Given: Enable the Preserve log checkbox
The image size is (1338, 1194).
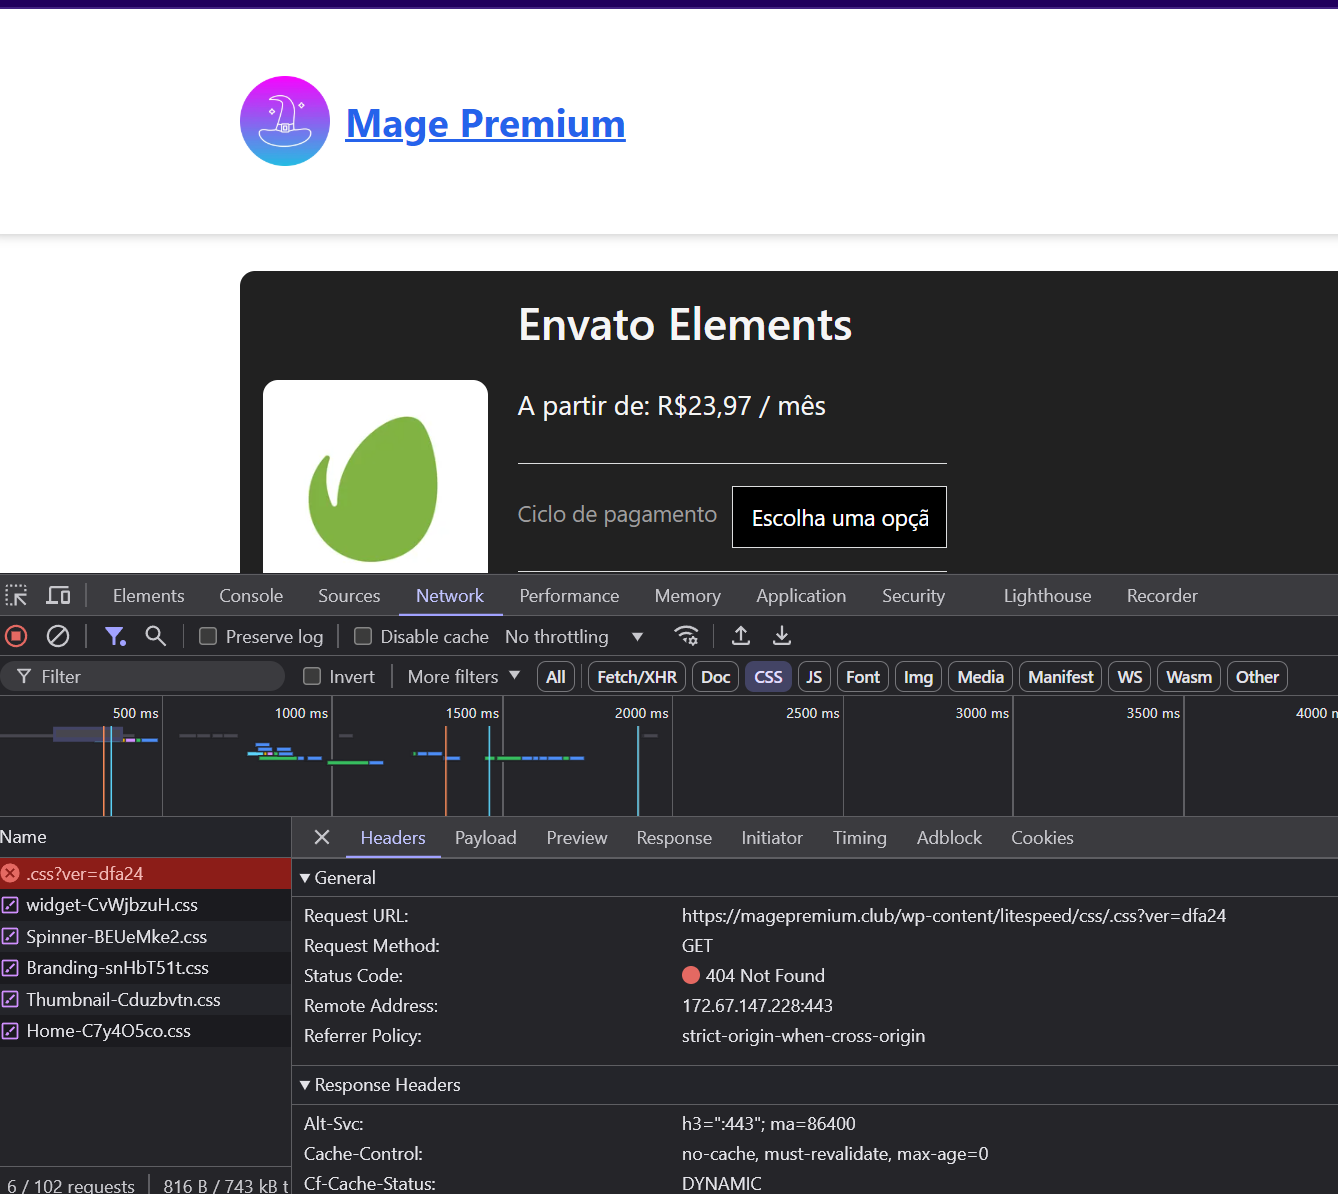Looking at the screenshot, I should point(208,636).
